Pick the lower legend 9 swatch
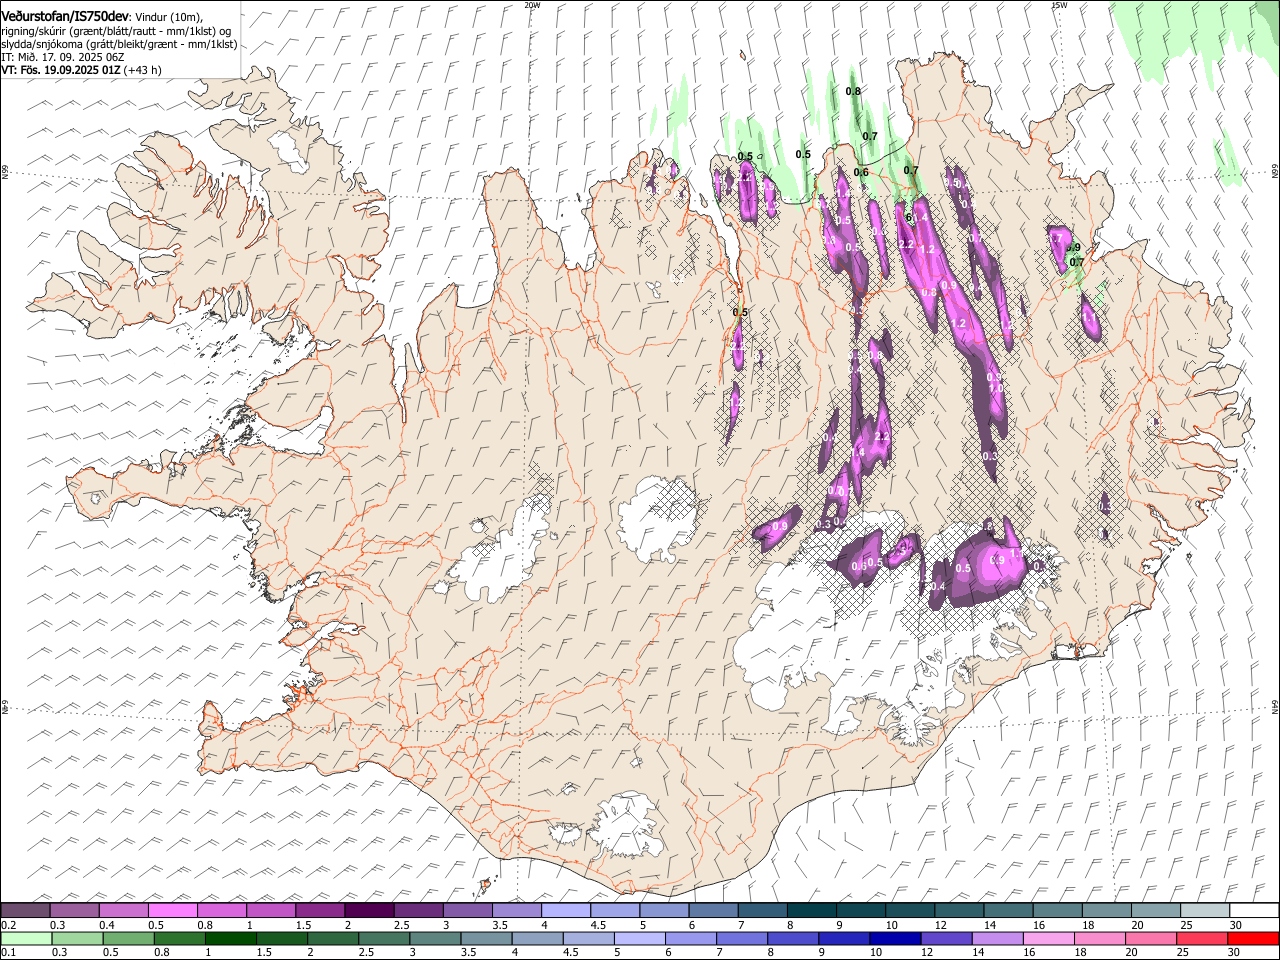This screenshot has width=1280, height=960. click(844, 938)
